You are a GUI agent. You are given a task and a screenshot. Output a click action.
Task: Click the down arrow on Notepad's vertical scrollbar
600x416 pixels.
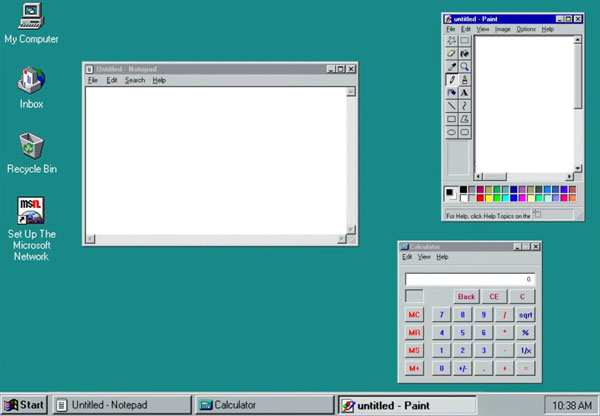pos(351,229)
